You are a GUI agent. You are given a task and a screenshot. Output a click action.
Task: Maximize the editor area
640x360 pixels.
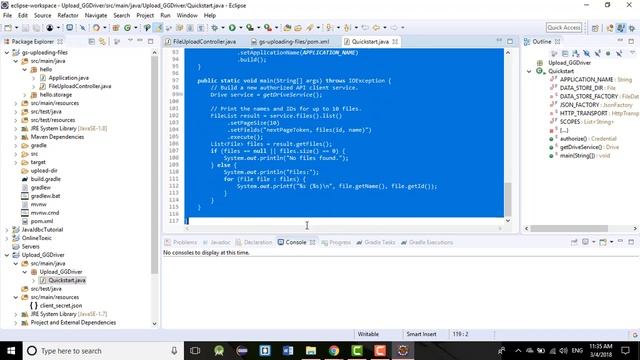510,41
